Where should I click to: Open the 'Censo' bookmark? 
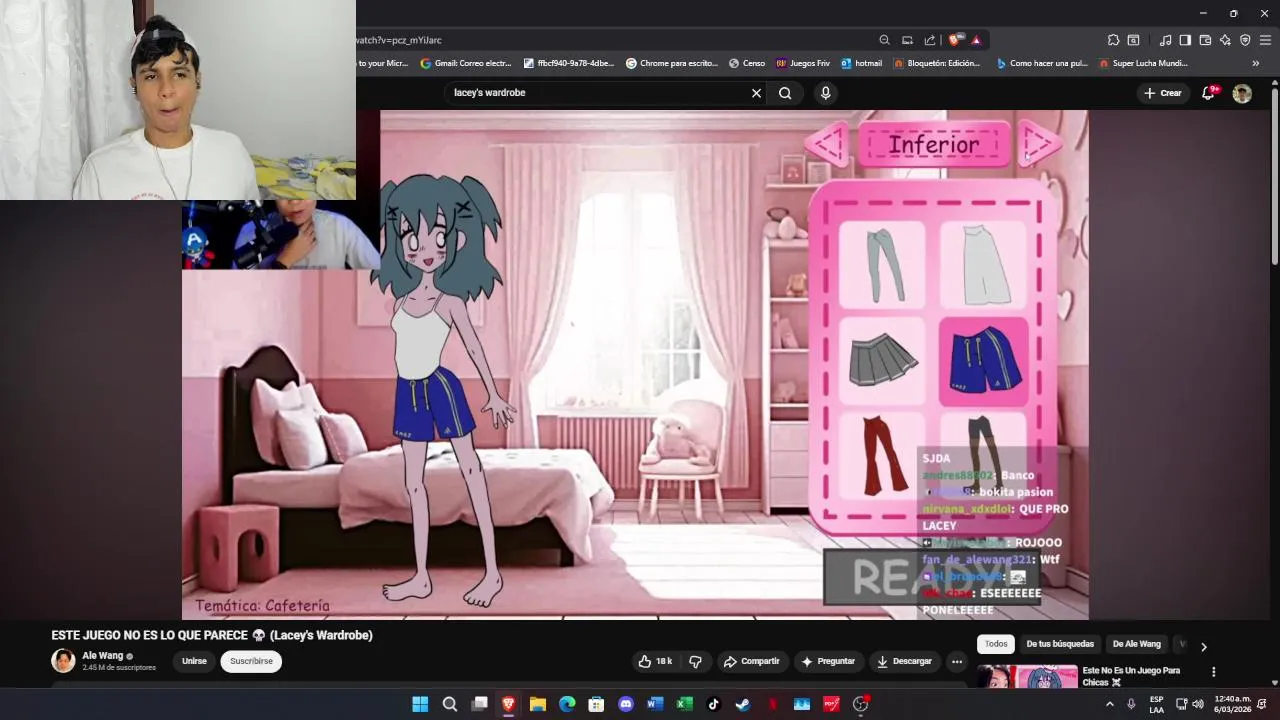(747, 63)
